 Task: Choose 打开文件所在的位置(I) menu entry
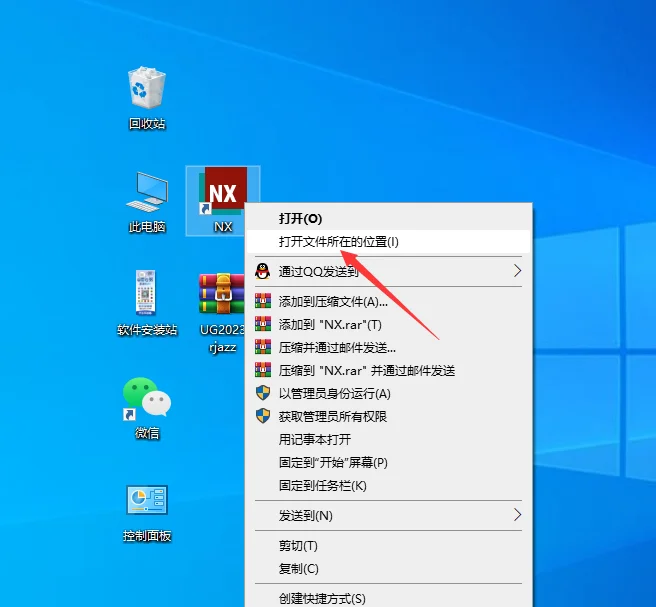(x=388, y=241)
